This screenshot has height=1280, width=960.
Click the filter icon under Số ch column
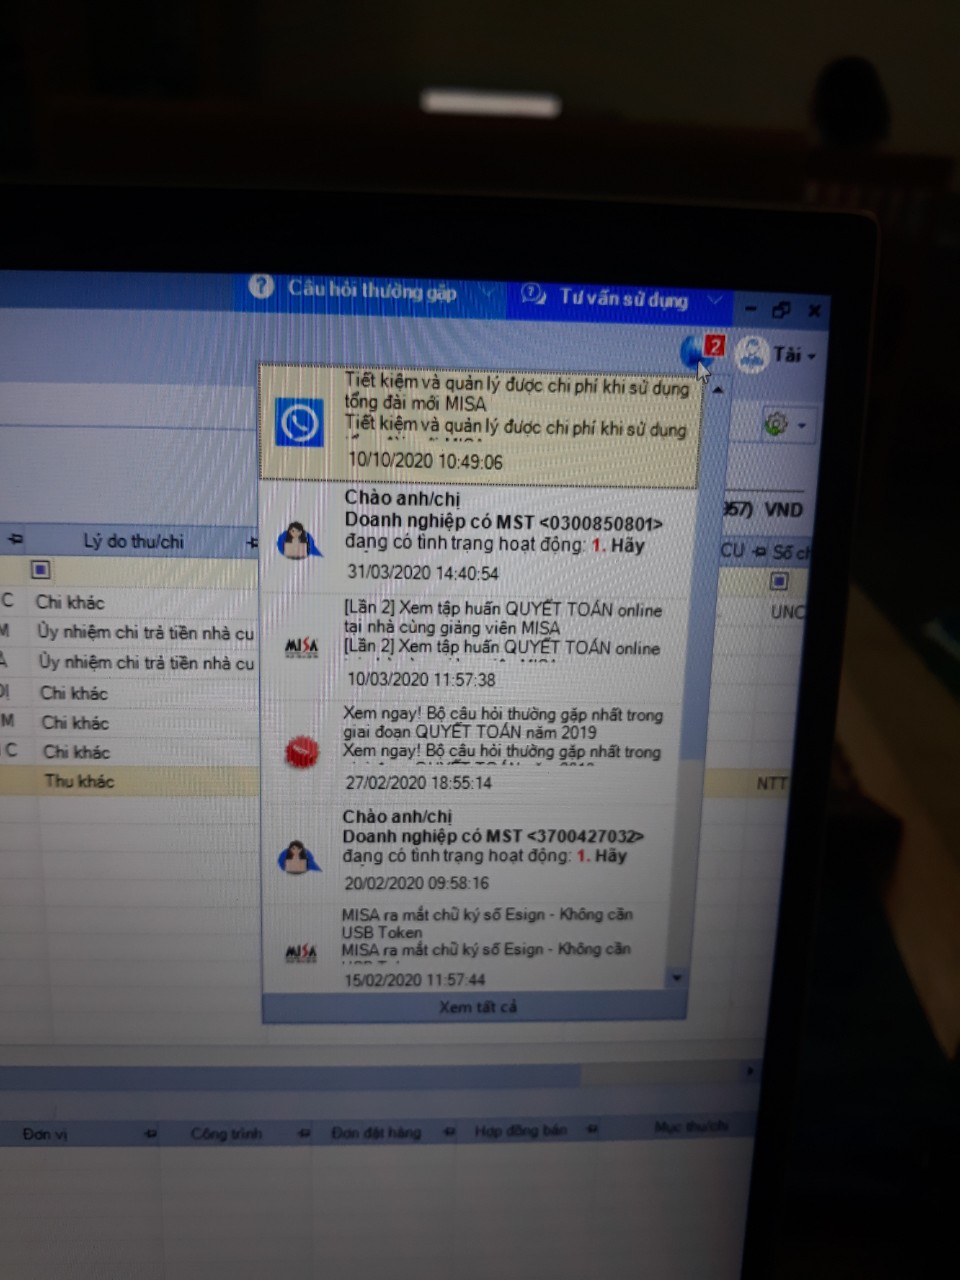(779, 581)
